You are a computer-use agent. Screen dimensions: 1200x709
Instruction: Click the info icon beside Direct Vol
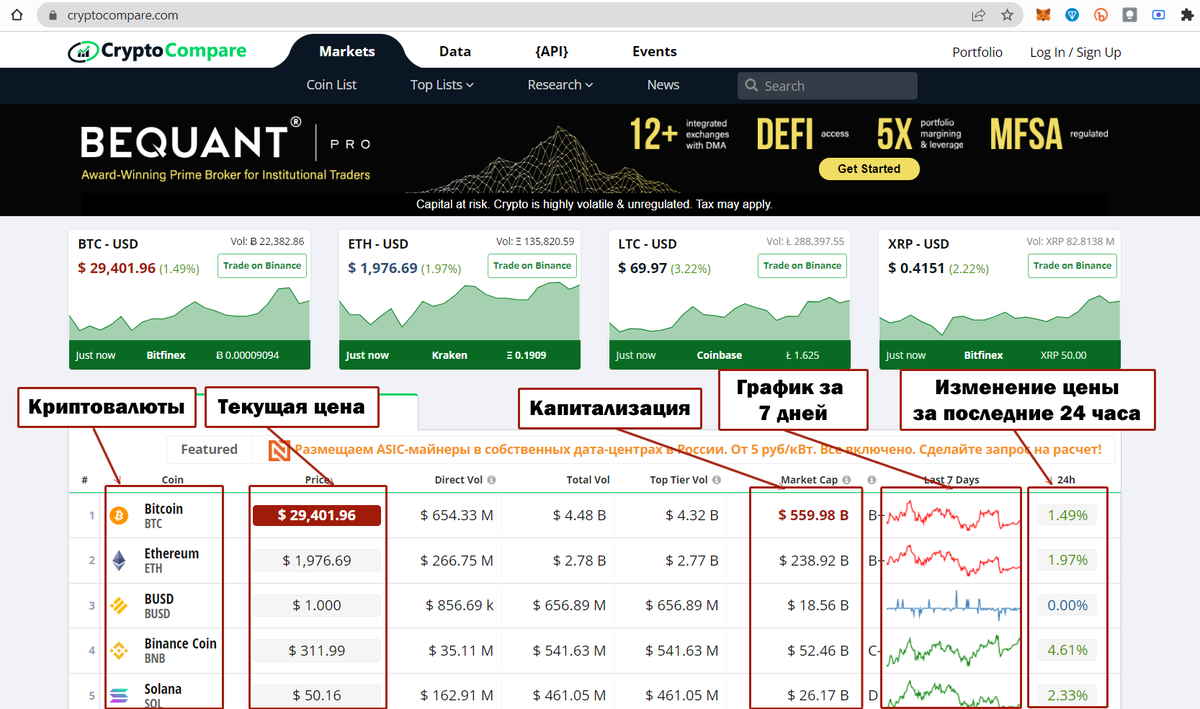491,480
